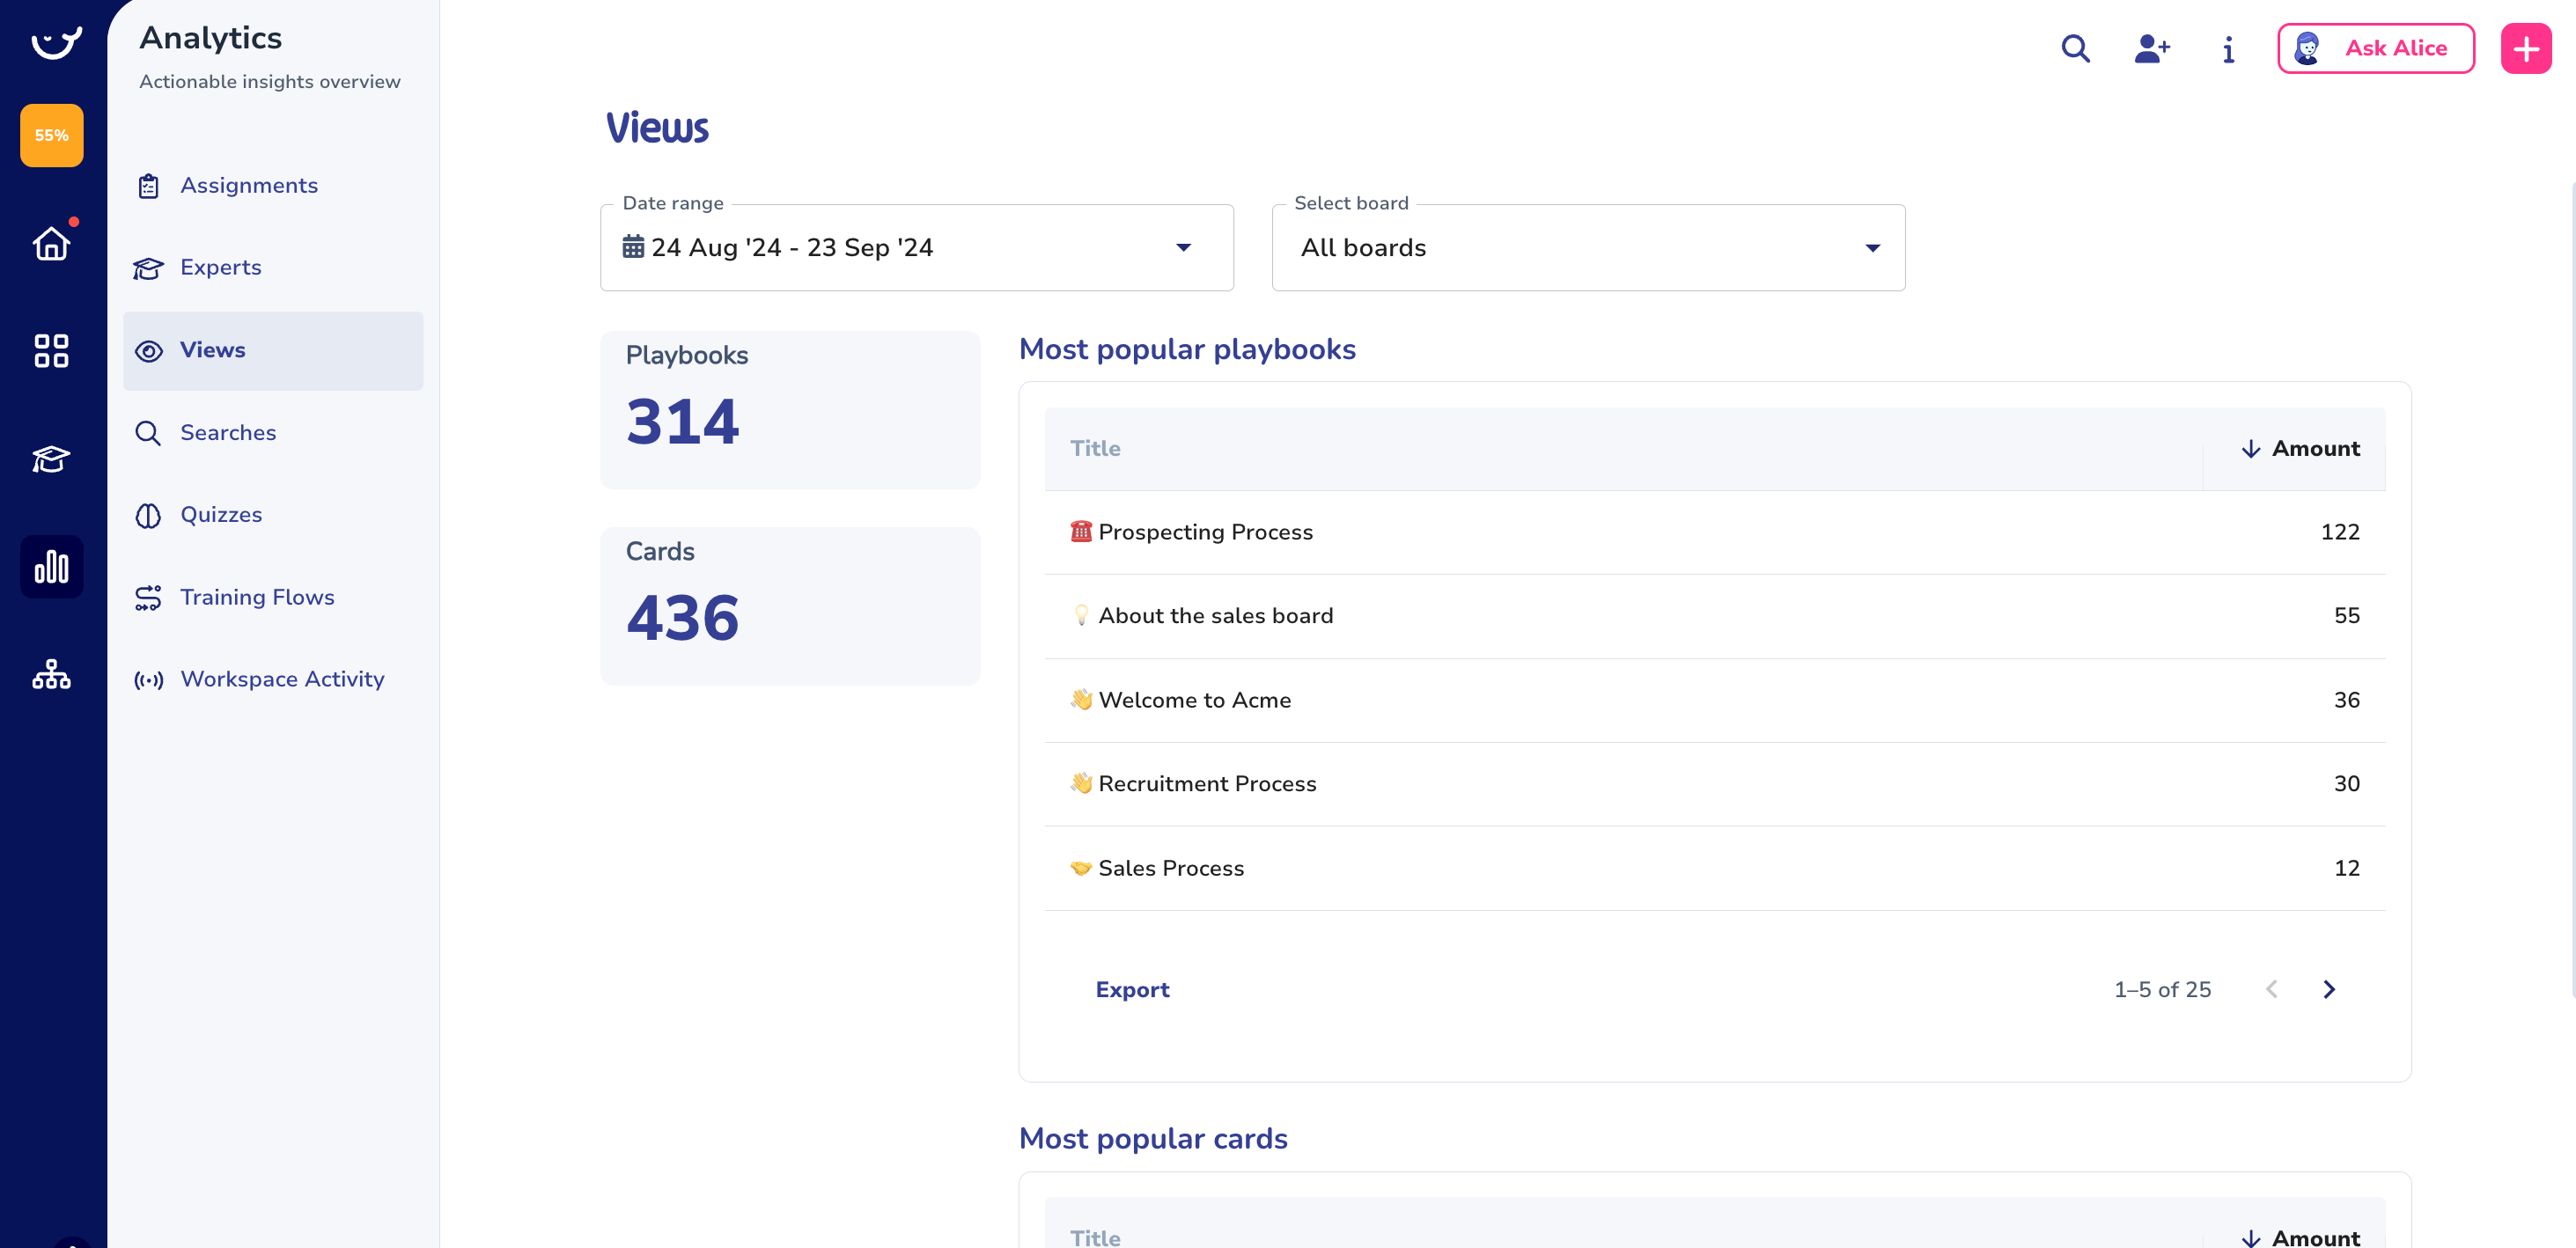Click the search magnifier icon in top bar

point(2075,48)
